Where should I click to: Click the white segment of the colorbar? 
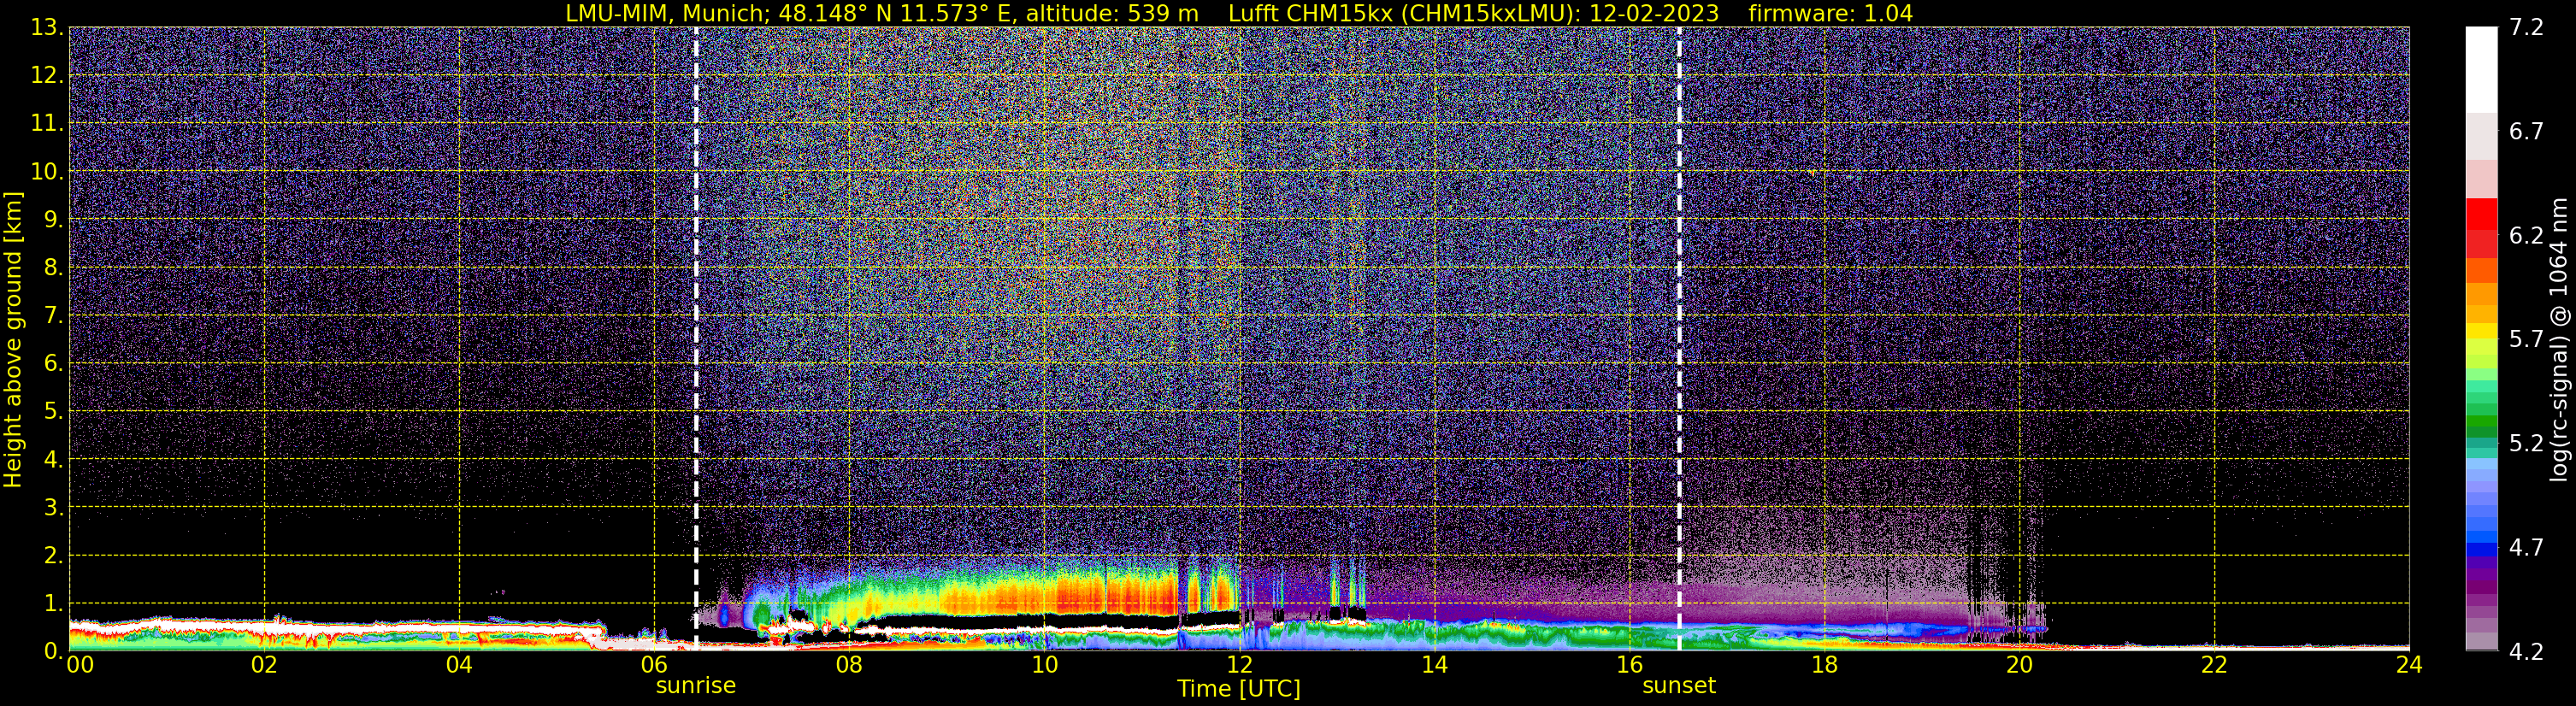2481,70
